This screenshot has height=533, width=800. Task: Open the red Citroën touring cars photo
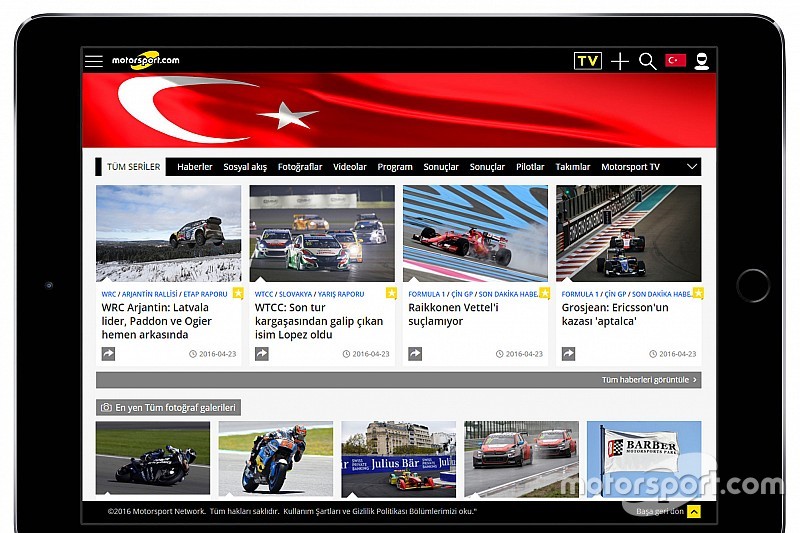point(521,459)
